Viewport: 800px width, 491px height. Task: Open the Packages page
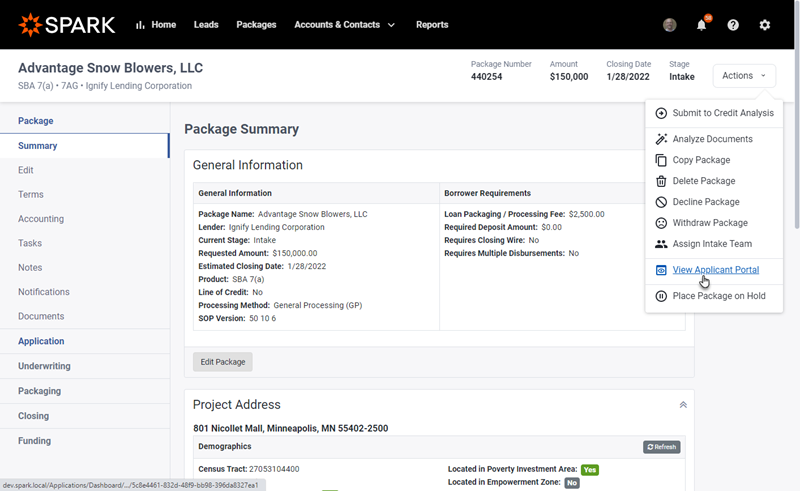[x=256, y=24]
